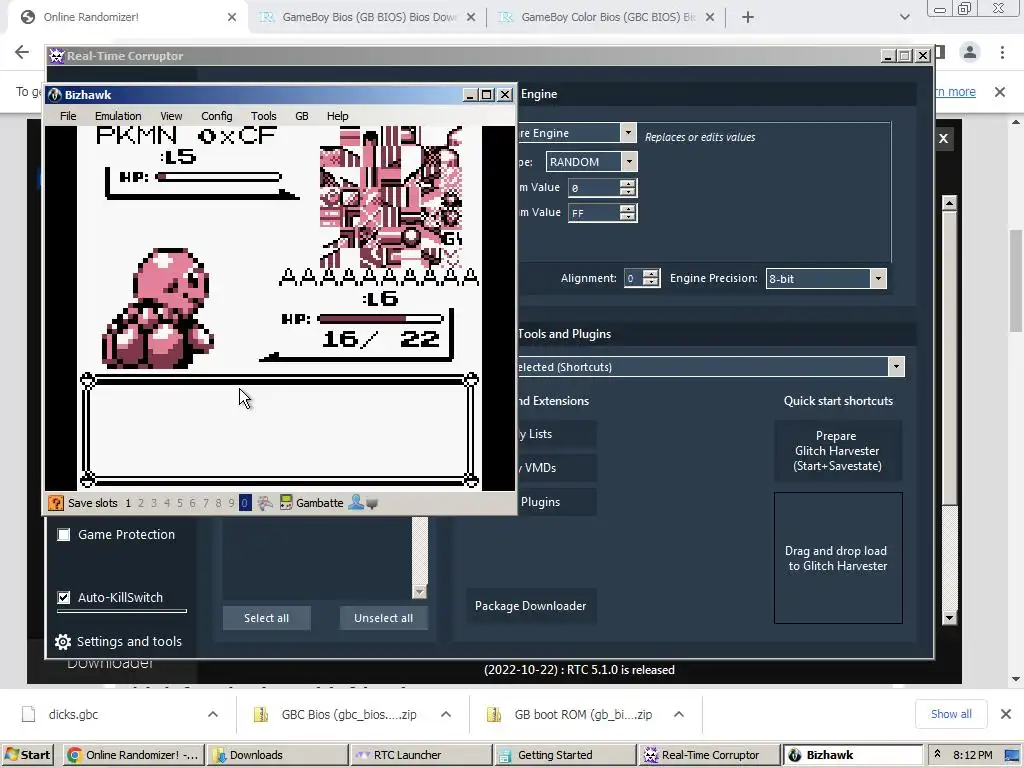Select save slot 1 in Bizhawk
This screenshot has height=768, width=1024.
128,504
